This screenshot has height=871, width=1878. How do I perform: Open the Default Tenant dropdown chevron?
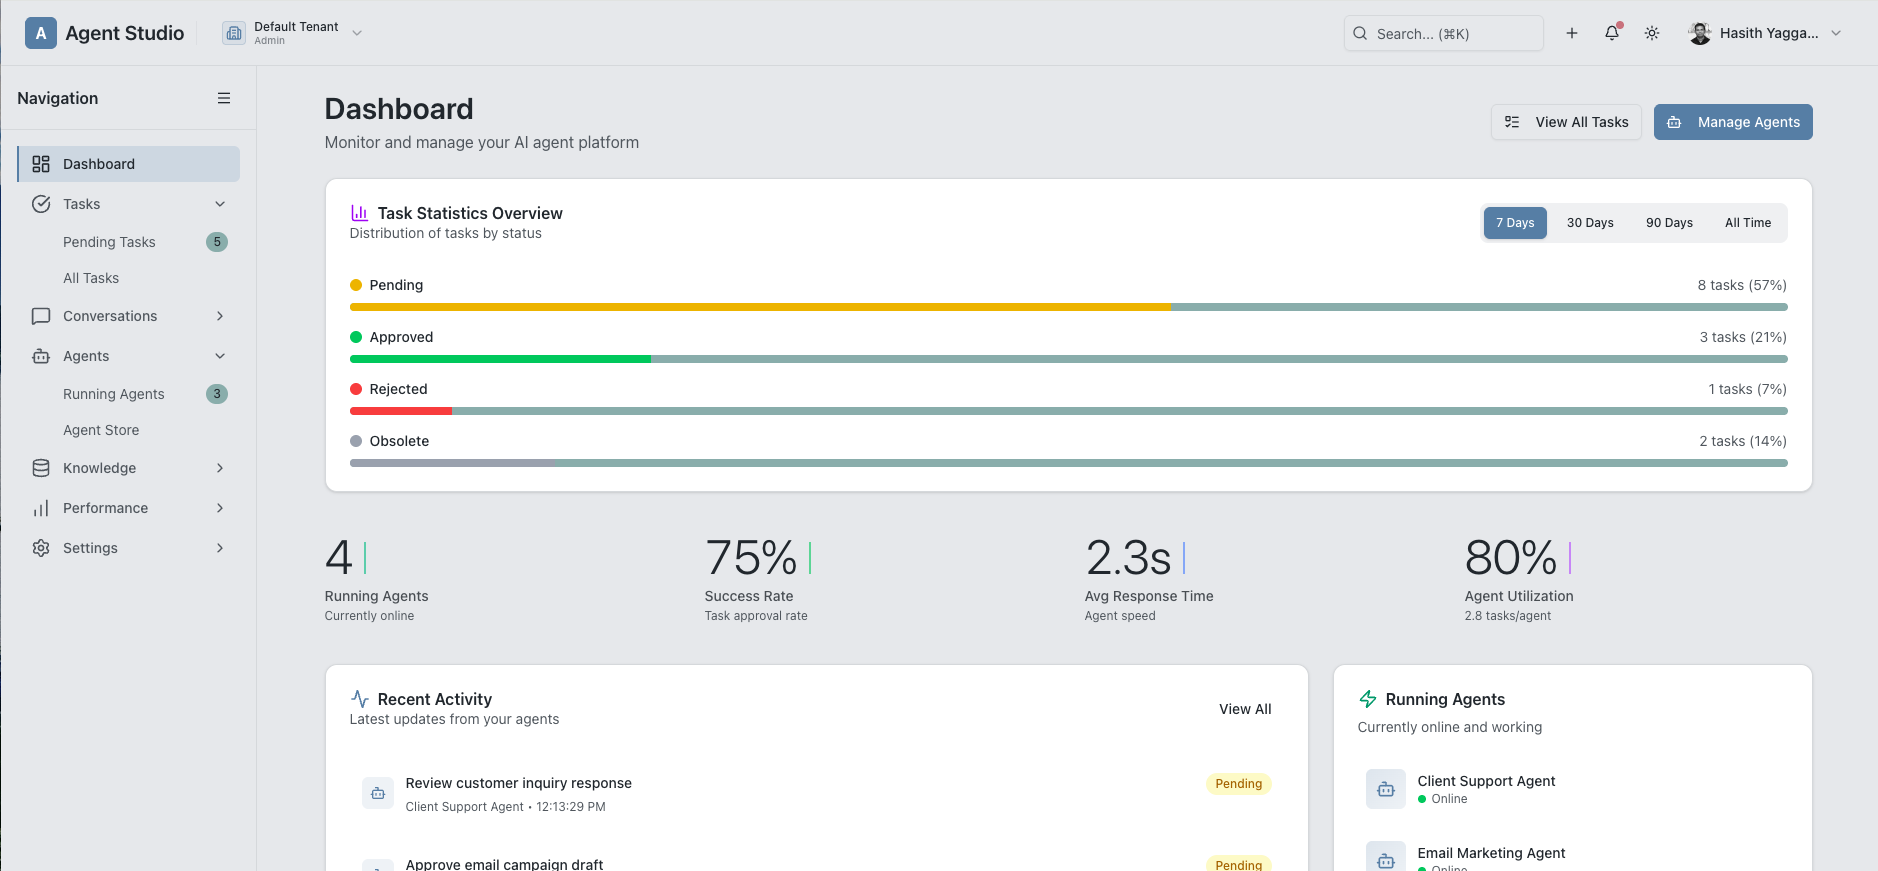(x=357, y=33)
